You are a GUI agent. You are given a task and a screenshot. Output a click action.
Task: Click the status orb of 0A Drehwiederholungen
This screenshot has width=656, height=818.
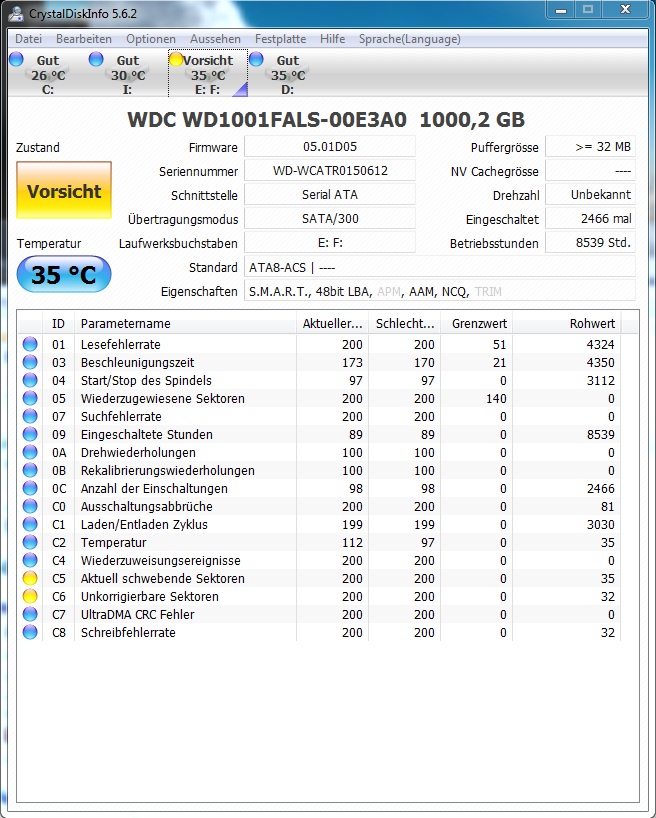tap(30, 452)
